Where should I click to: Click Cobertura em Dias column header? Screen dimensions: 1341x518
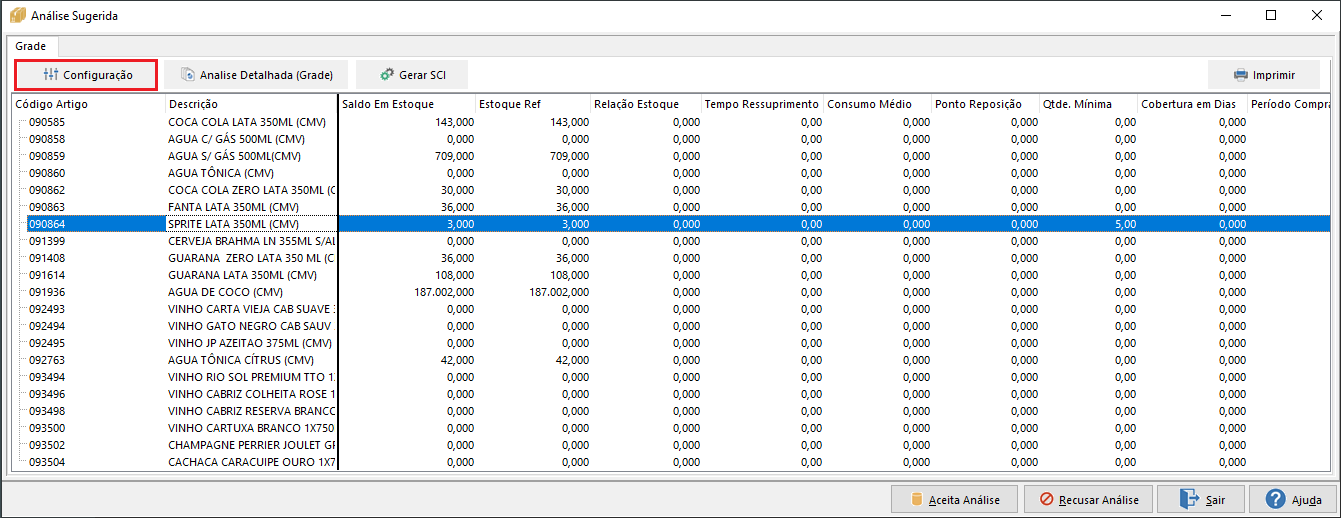[1194, 104]
